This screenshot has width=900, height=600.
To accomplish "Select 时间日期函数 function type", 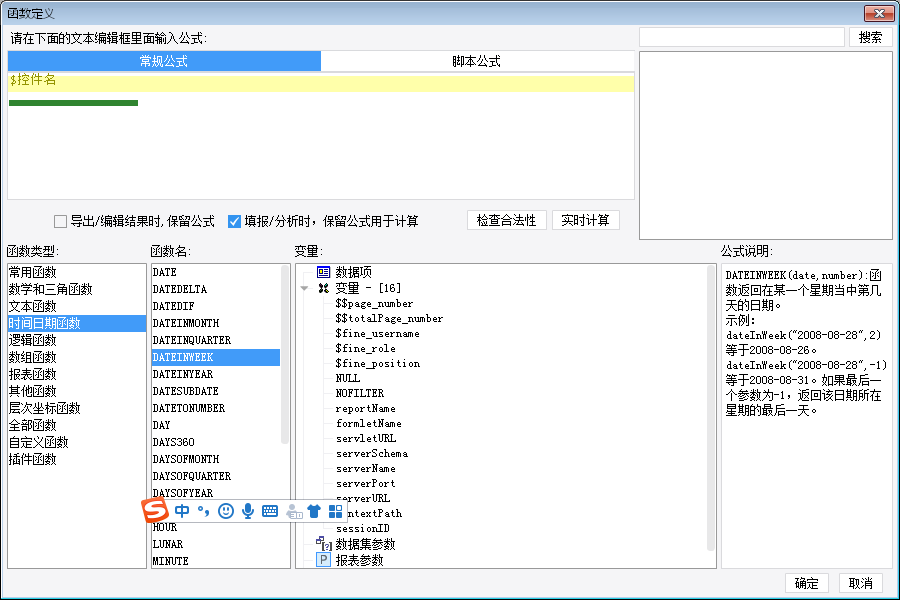I will [x=76, y=323].
